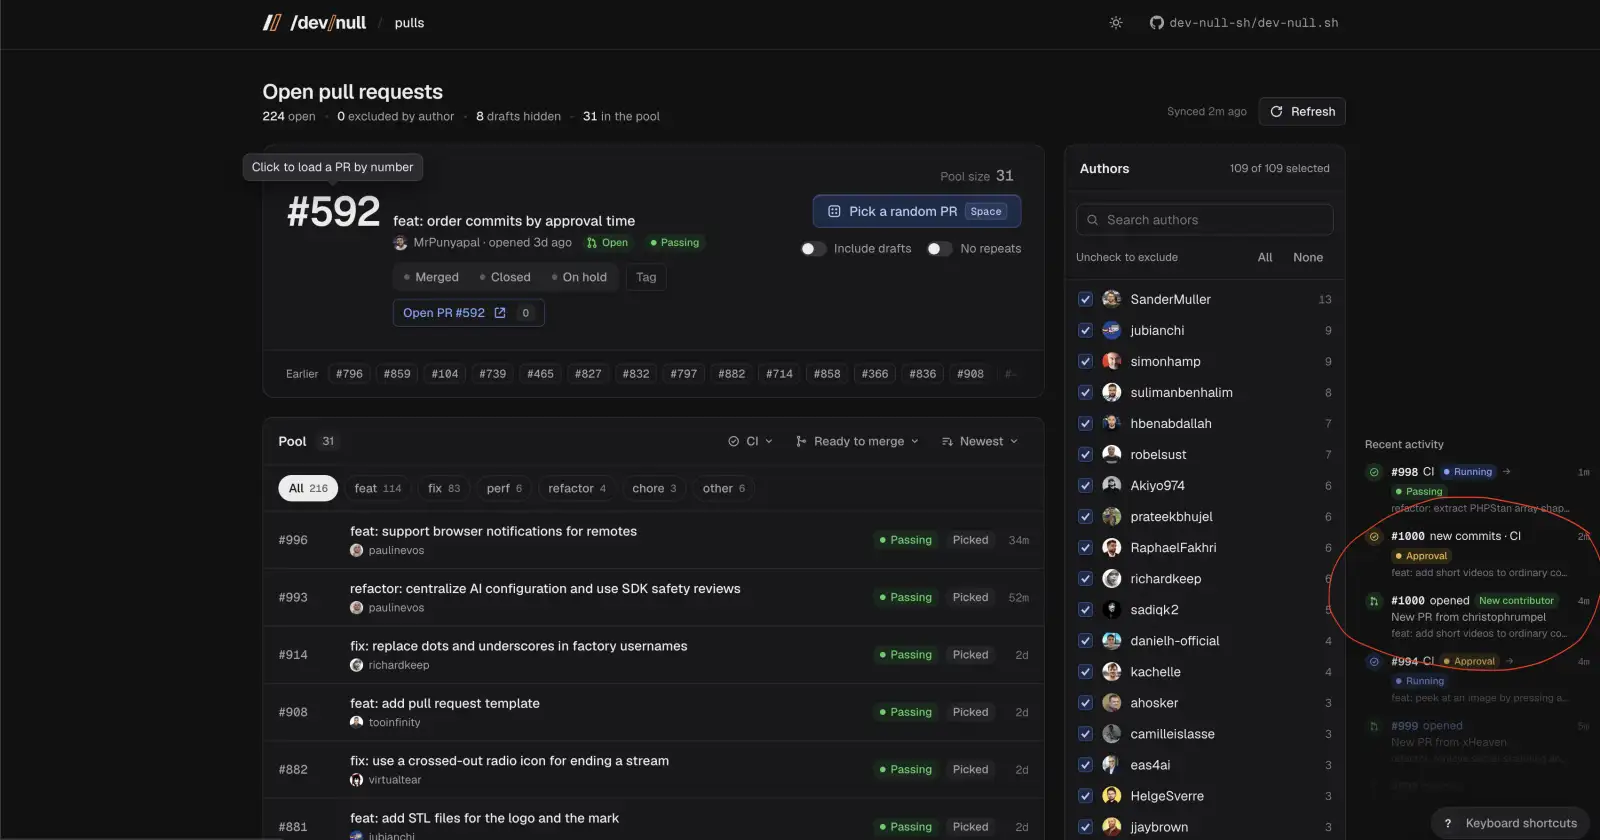Viewport: 1600px width, 840px height.
Task: Toggle the No repeats switch
Action: pyautogui.click(x=940, y=249)
